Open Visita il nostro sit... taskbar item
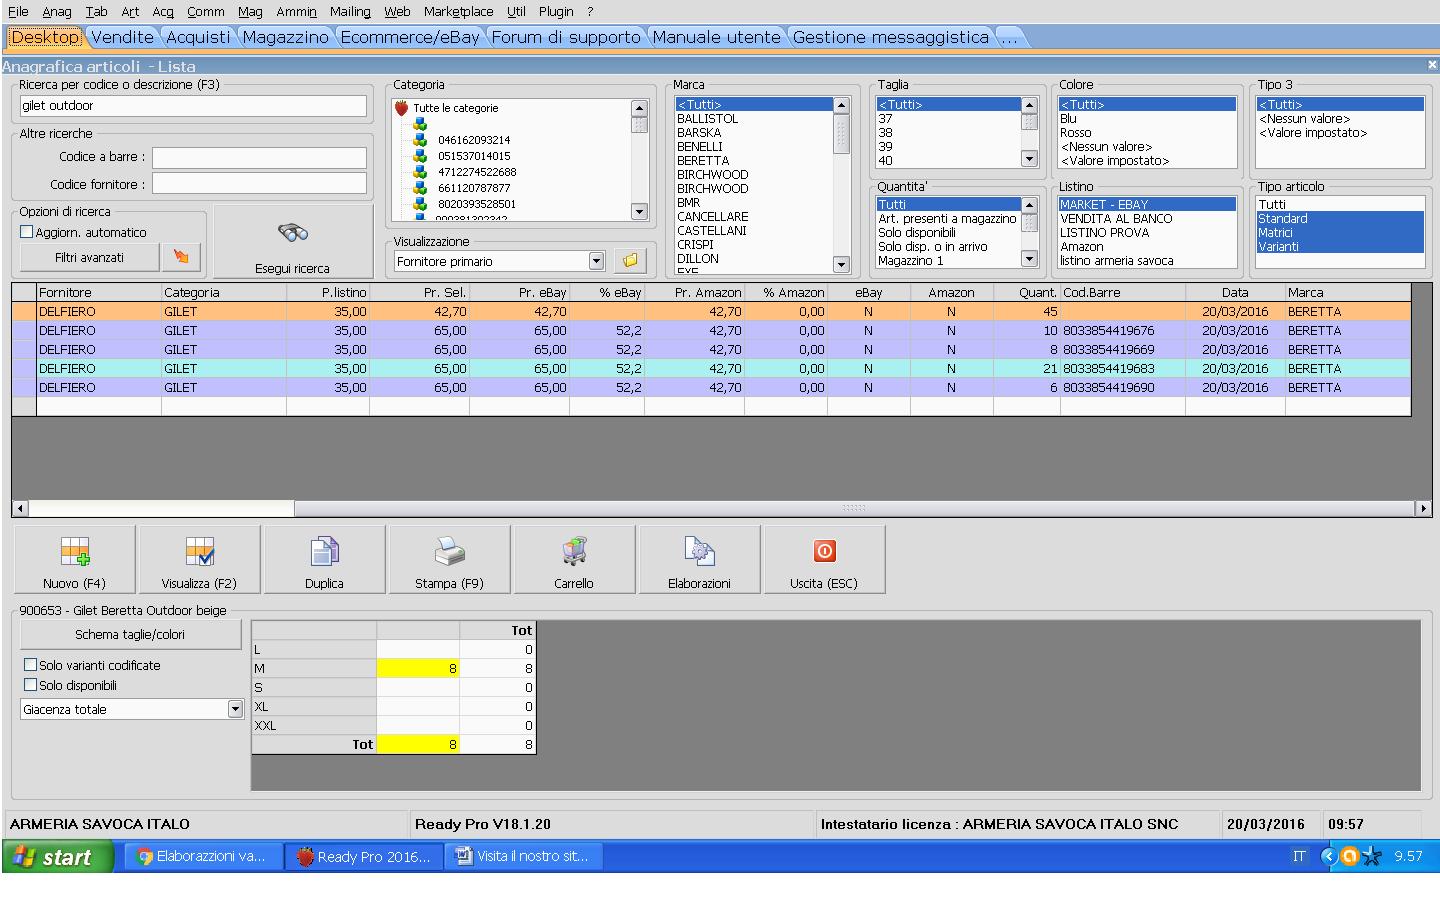This screenshot has height=900, width=1440. (524, 856)
